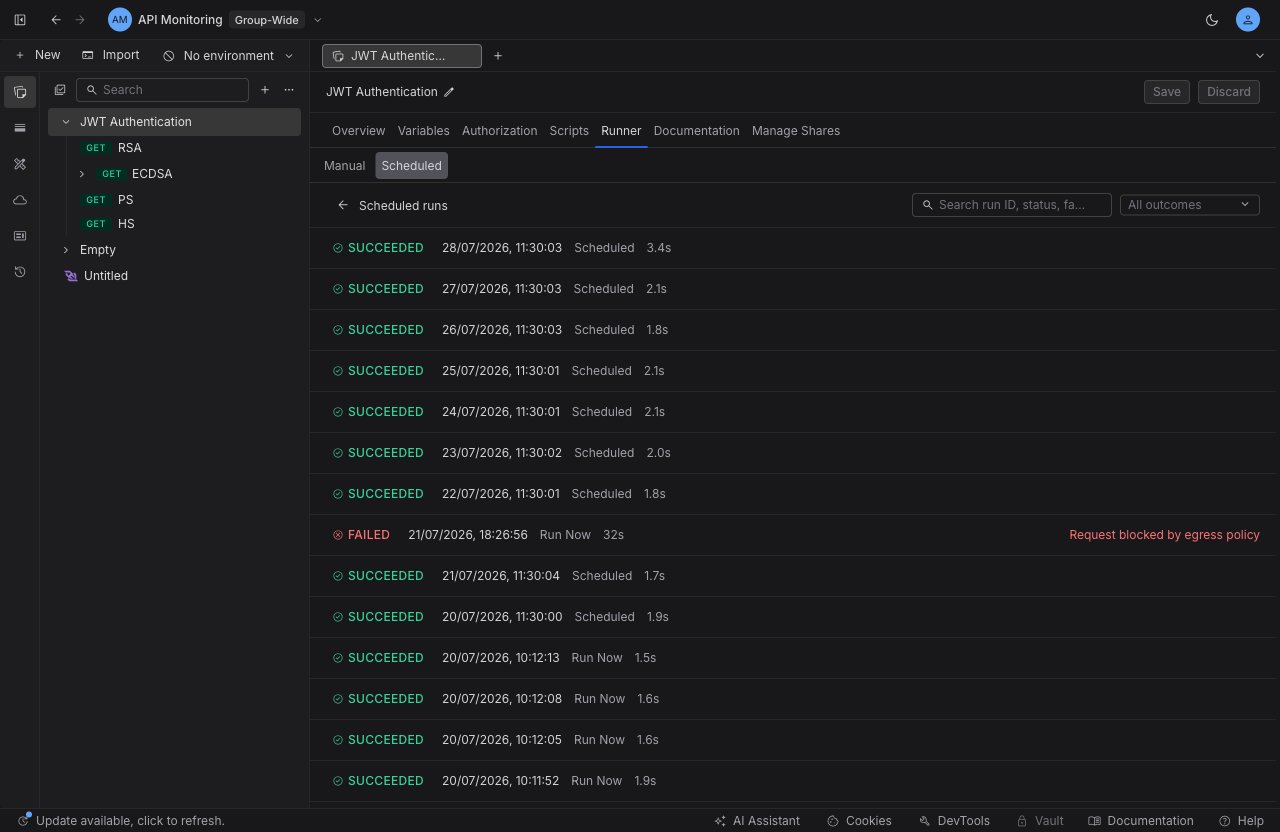Open the HS GET request

click(175, 224)
